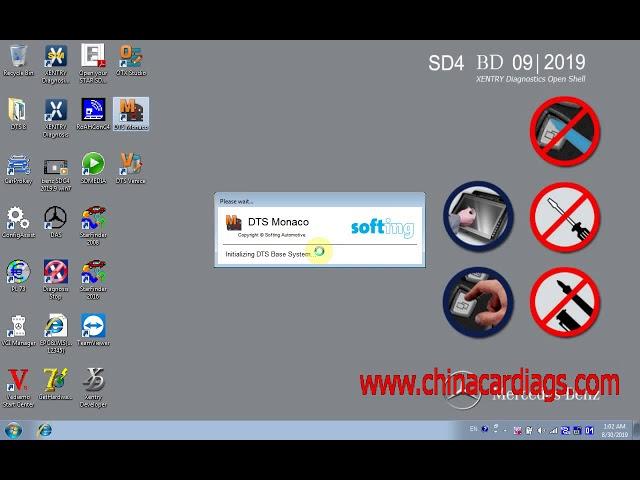640x480 pixels.
Task: Open the Windows Start menu orb
Action: pyautogui.click(x=13, y=430)
